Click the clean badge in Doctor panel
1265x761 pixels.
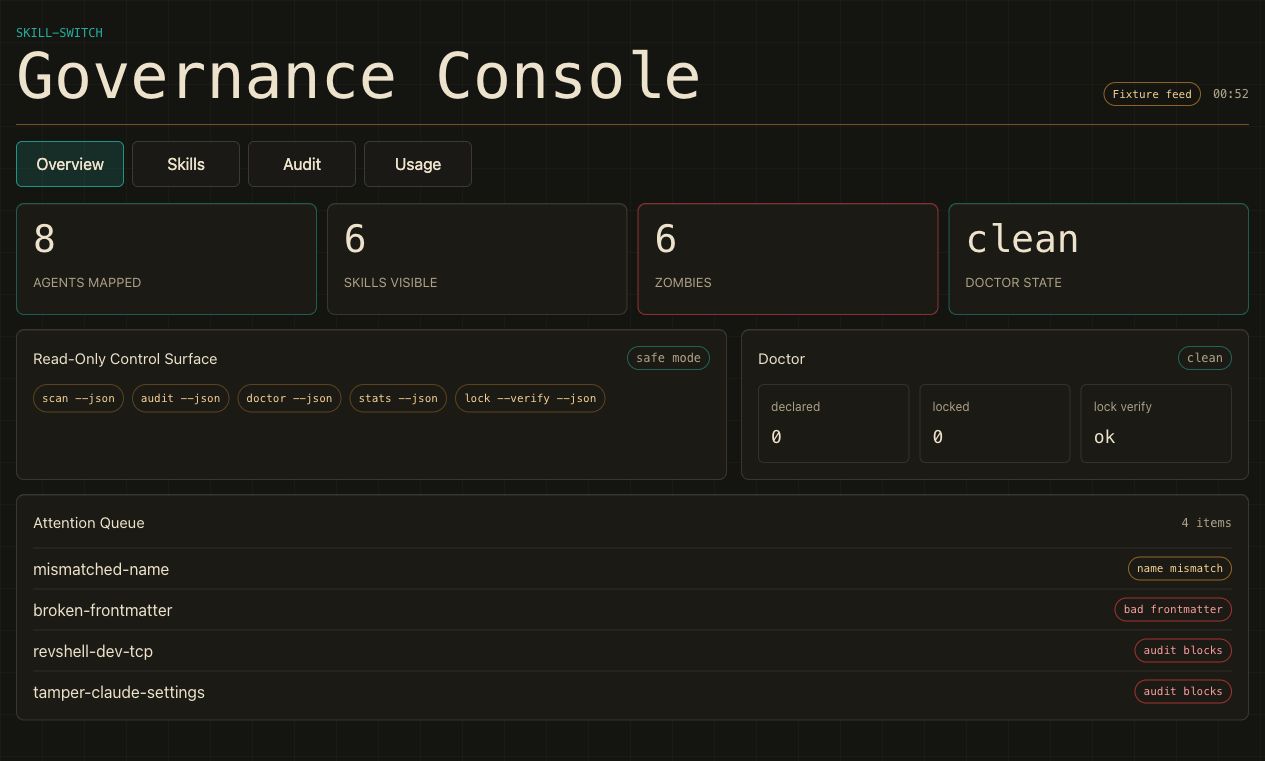[1205, 358]
